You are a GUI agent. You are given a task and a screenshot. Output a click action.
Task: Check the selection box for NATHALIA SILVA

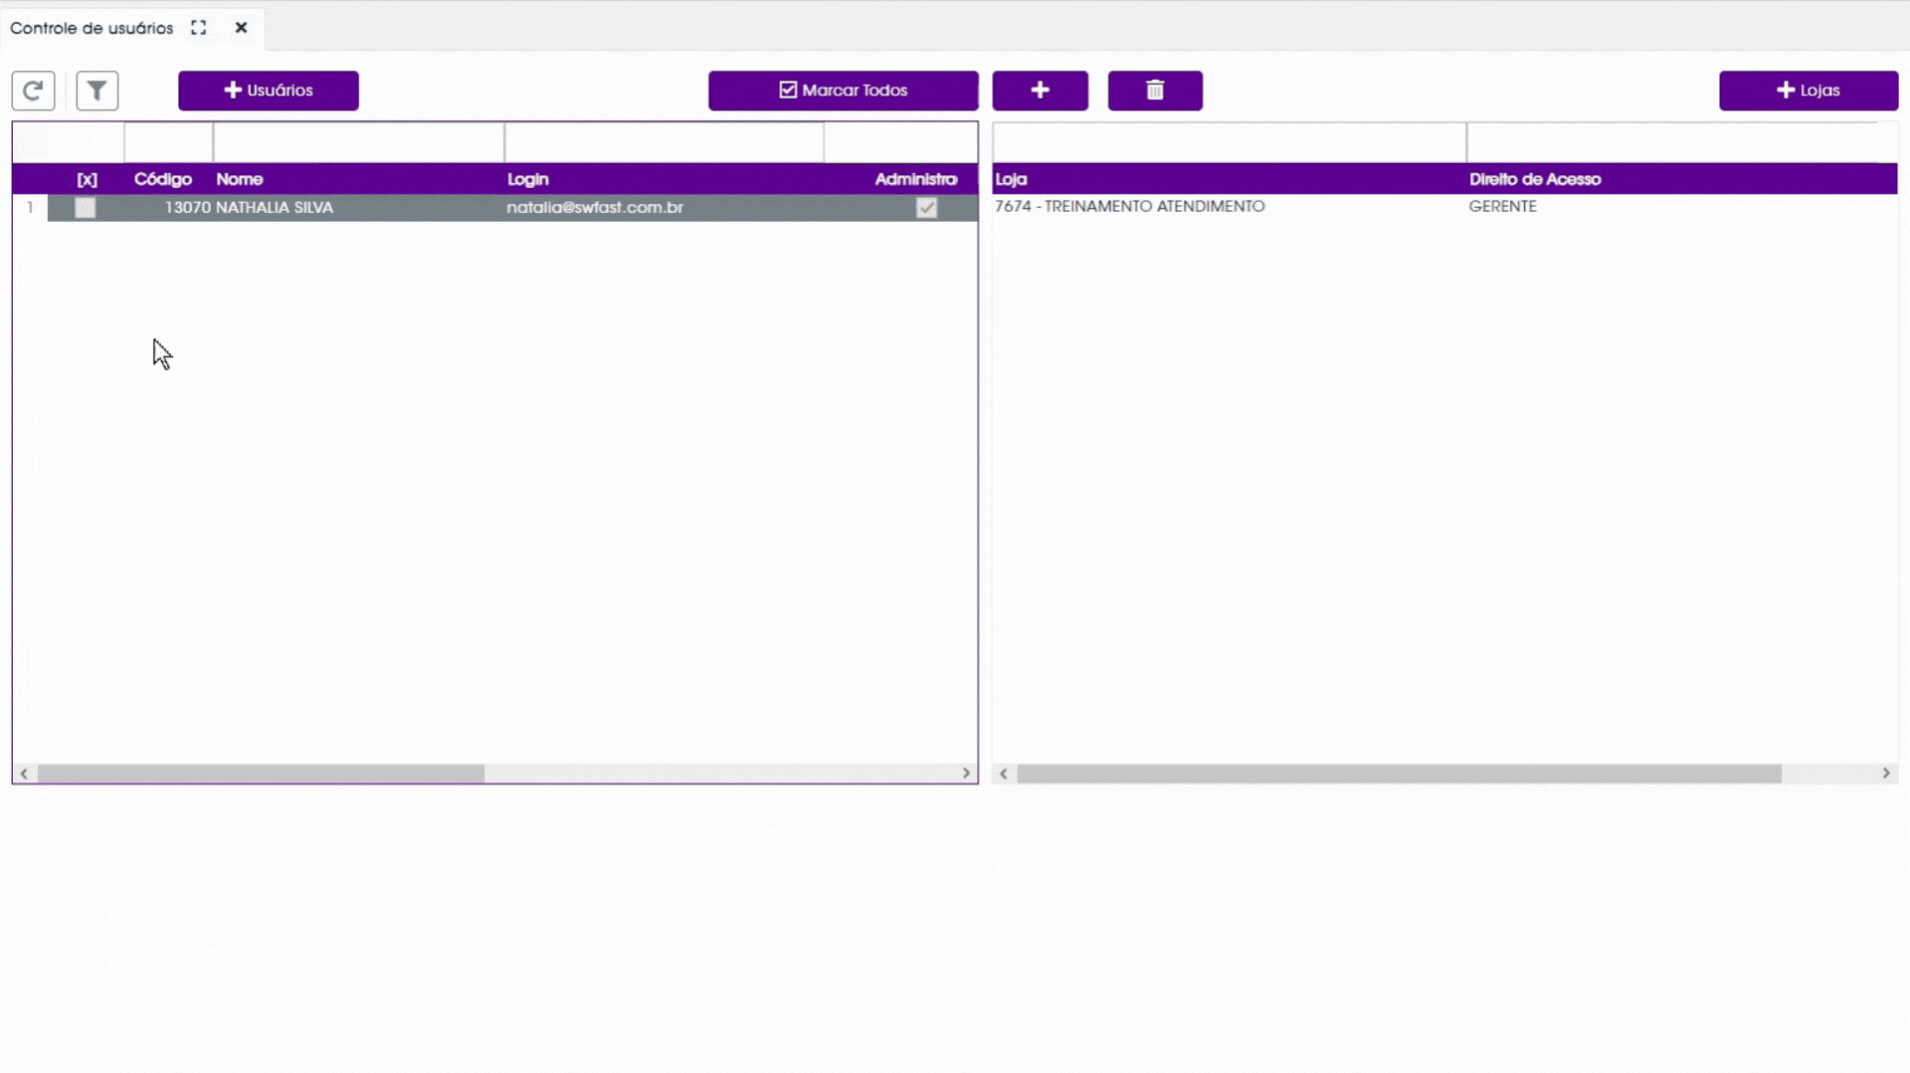85,208
